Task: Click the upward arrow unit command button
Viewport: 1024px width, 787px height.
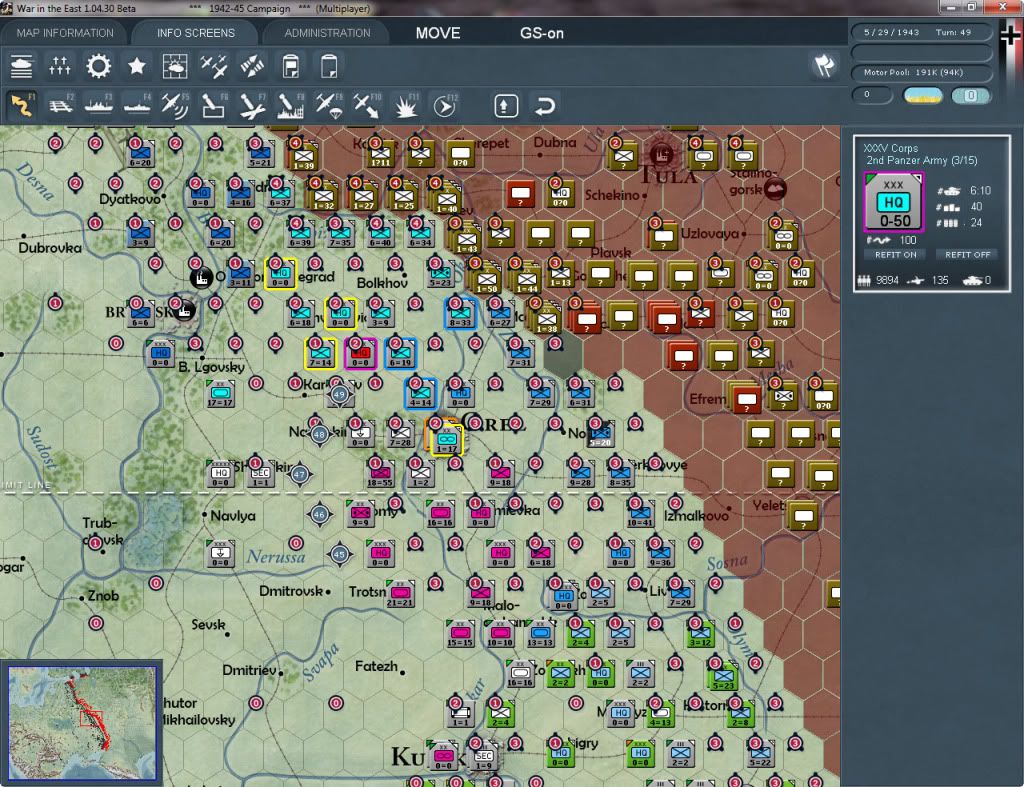Action: point(506,106)
